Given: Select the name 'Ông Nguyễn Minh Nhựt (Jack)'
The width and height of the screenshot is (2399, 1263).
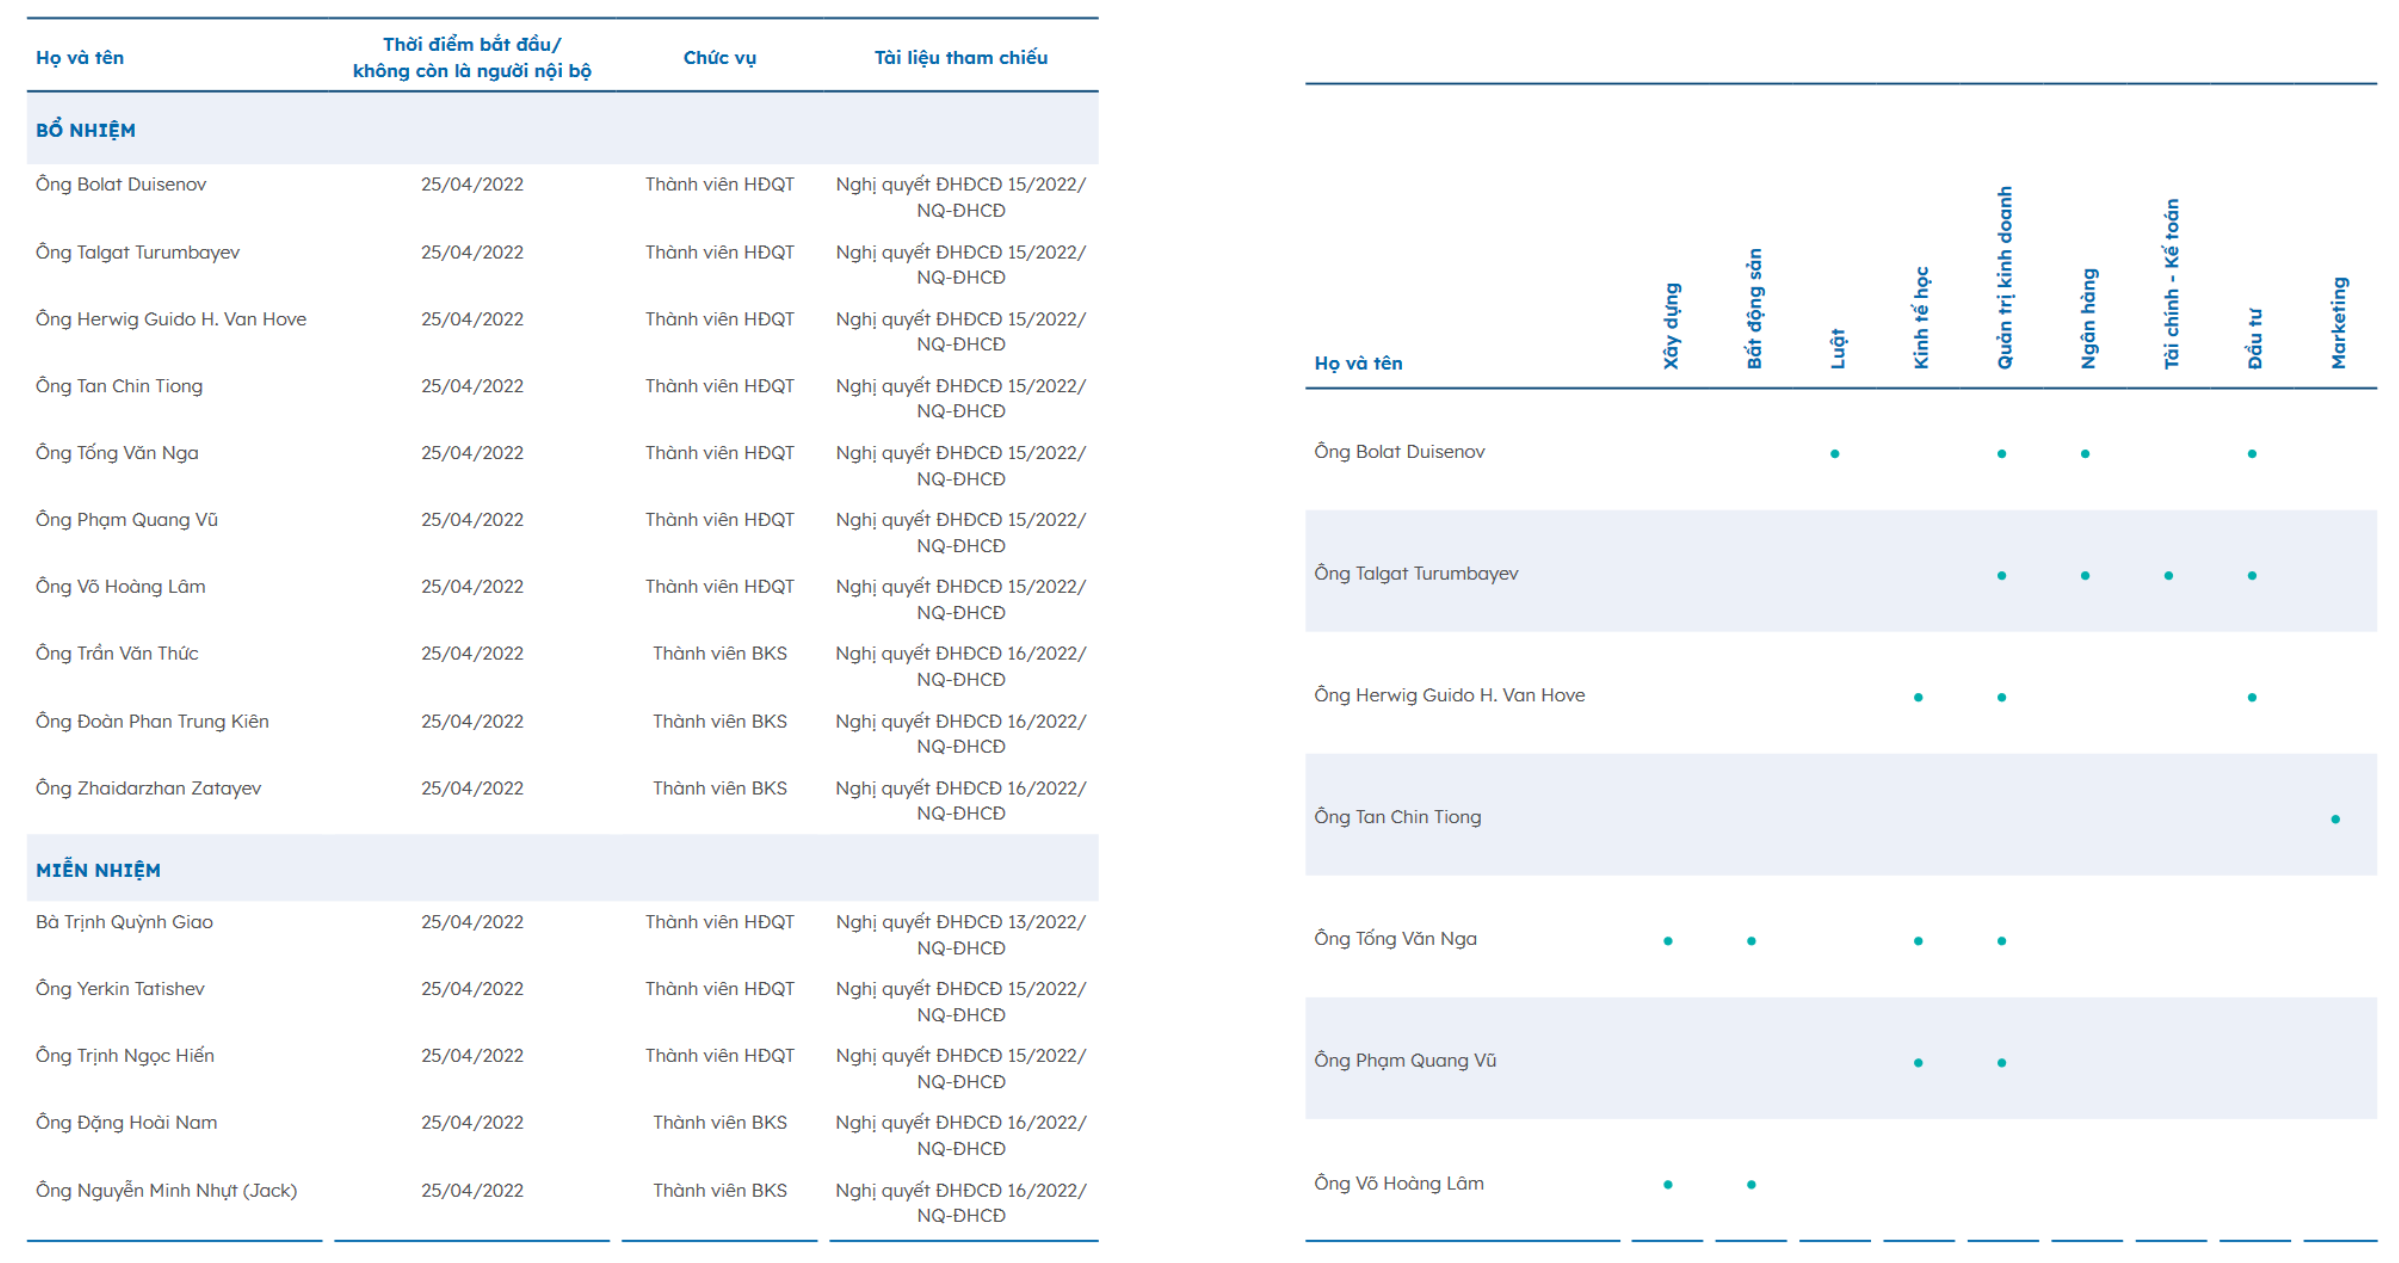Looking at the screenshot, I should (x=166, y=1190).
